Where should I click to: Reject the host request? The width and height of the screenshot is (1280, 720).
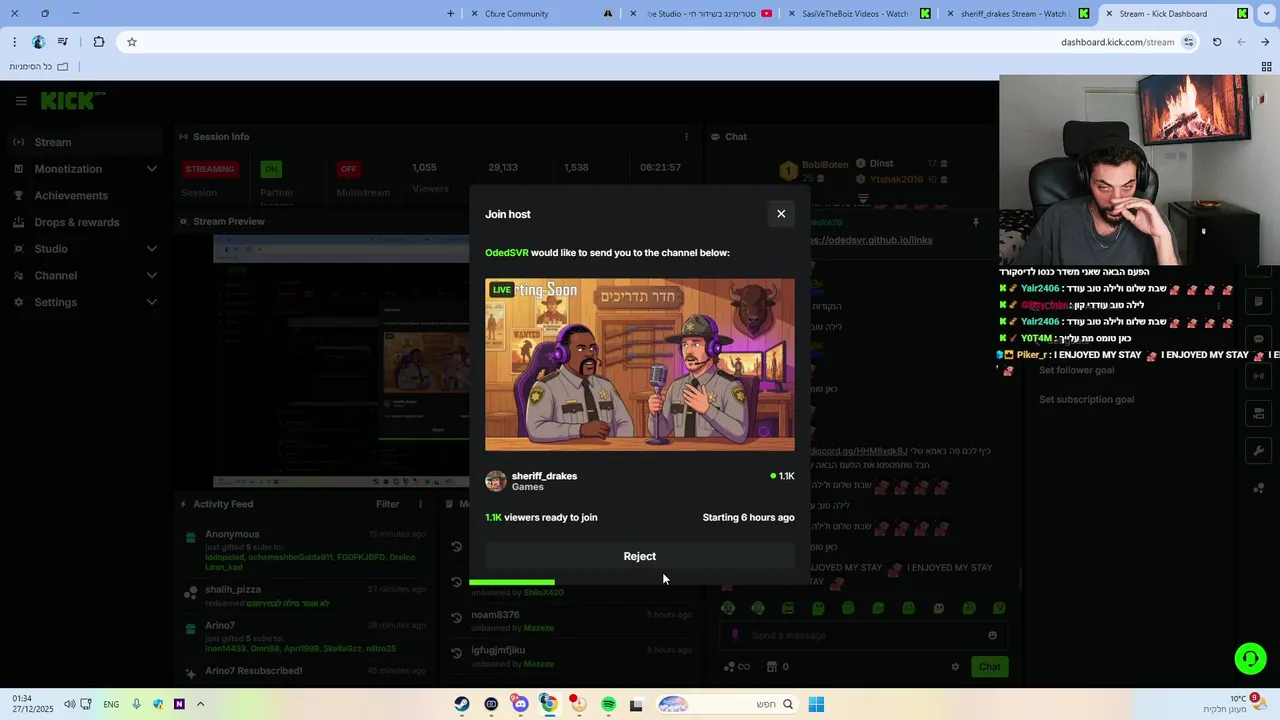coord(640,557)
